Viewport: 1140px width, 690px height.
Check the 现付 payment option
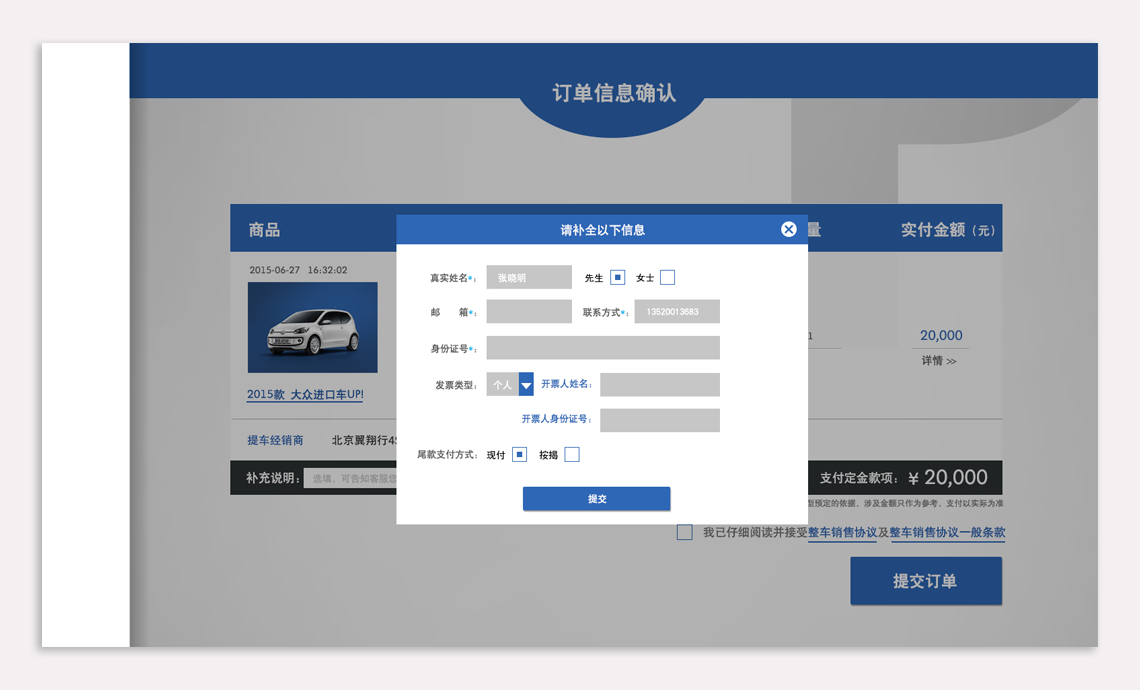click(x=519, y=455)
